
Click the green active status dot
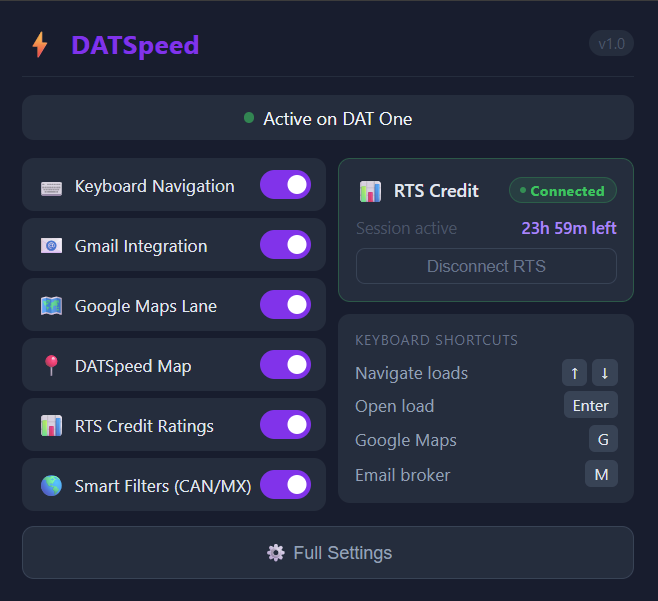(249, 118)
